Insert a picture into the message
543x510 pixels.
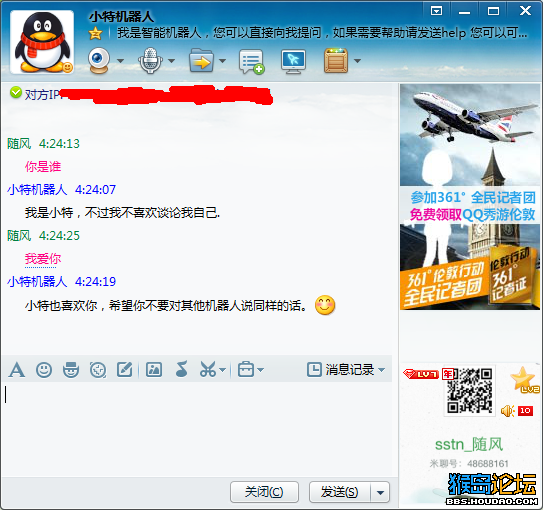pyautogui.click(x=154, y=369)
